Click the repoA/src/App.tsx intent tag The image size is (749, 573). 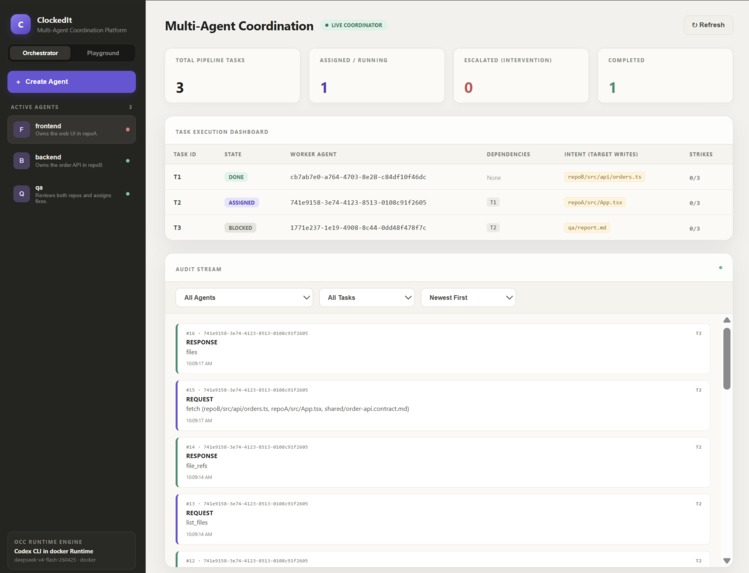click(x=595, y=202)
